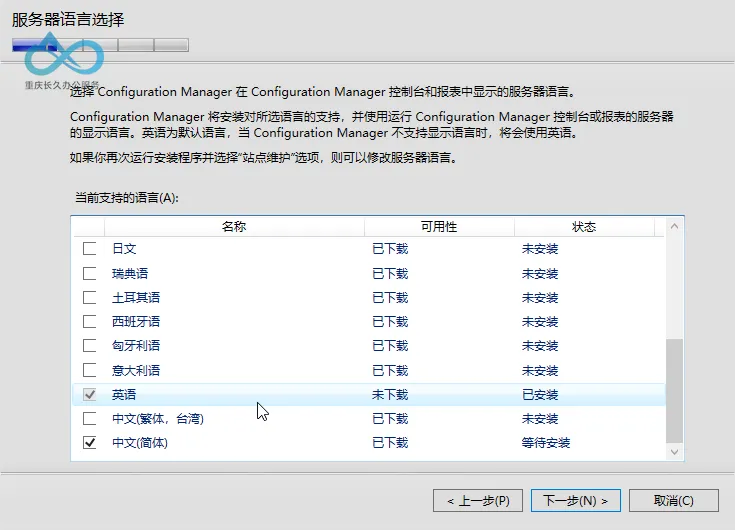
Task: Sort by the 状态 column header
Action: pos(584,227)
